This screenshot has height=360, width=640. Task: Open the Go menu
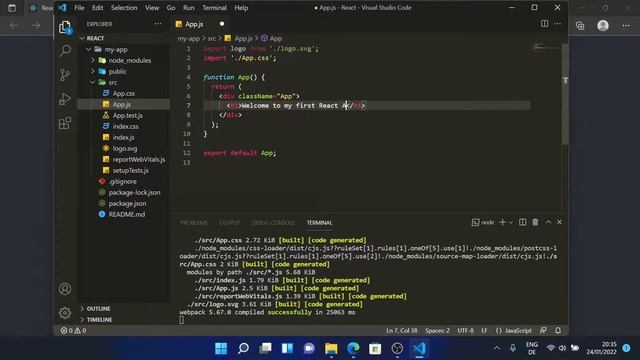[x=171, y=7]
